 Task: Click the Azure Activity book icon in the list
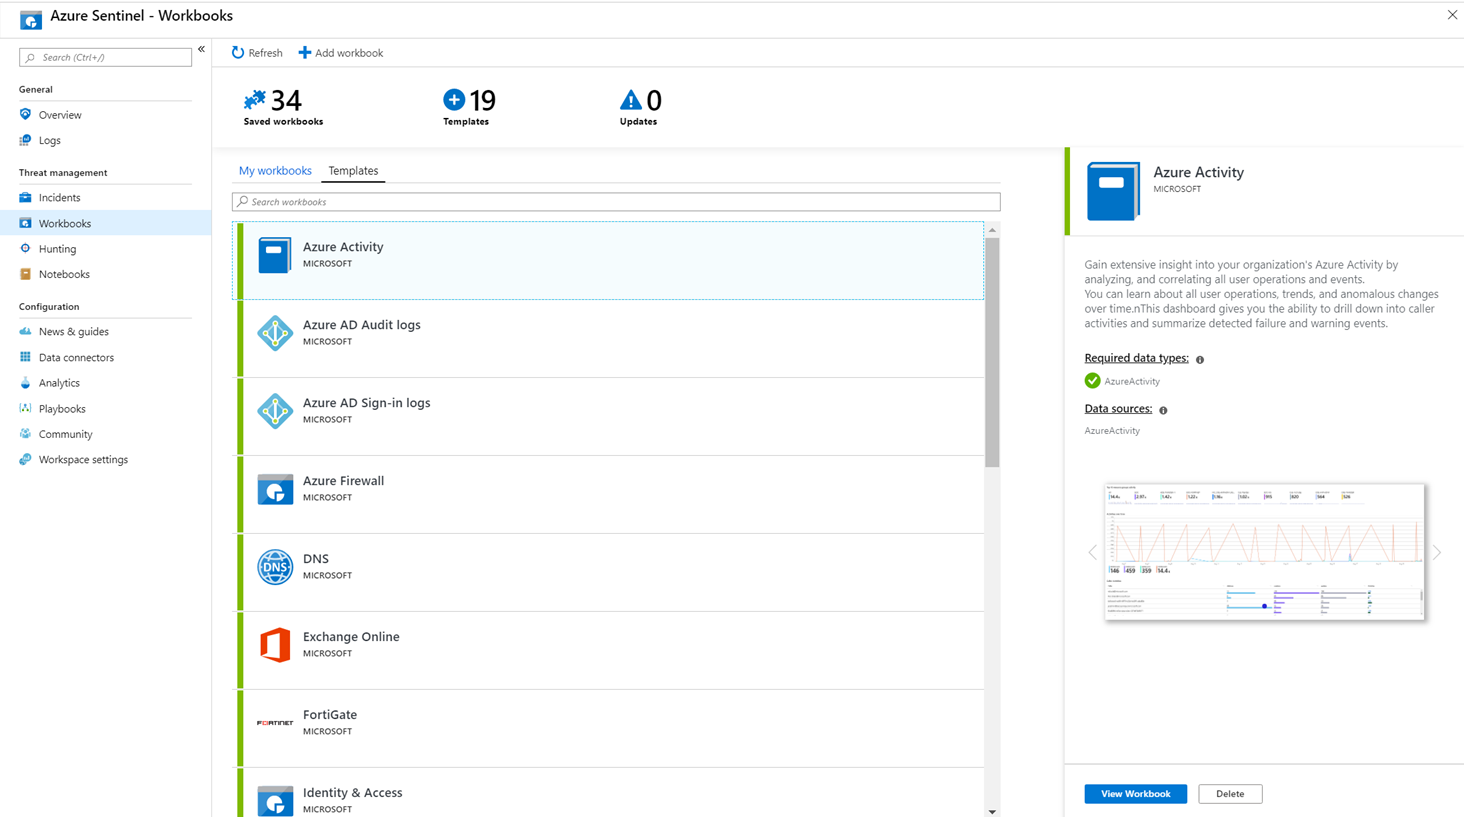[275, 255]
